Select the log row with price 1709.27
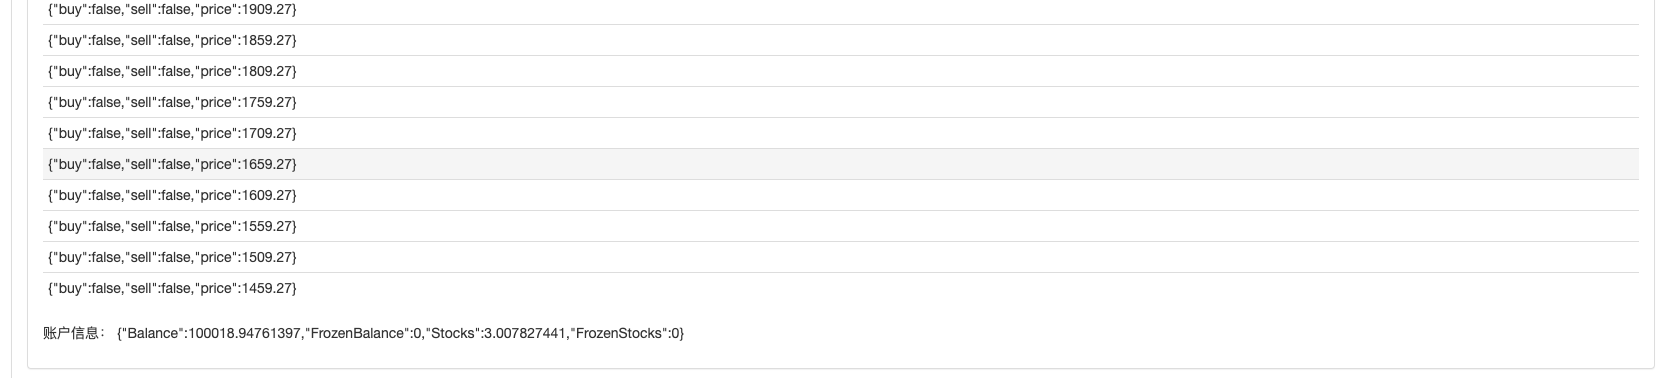 [x=840, y=133]
